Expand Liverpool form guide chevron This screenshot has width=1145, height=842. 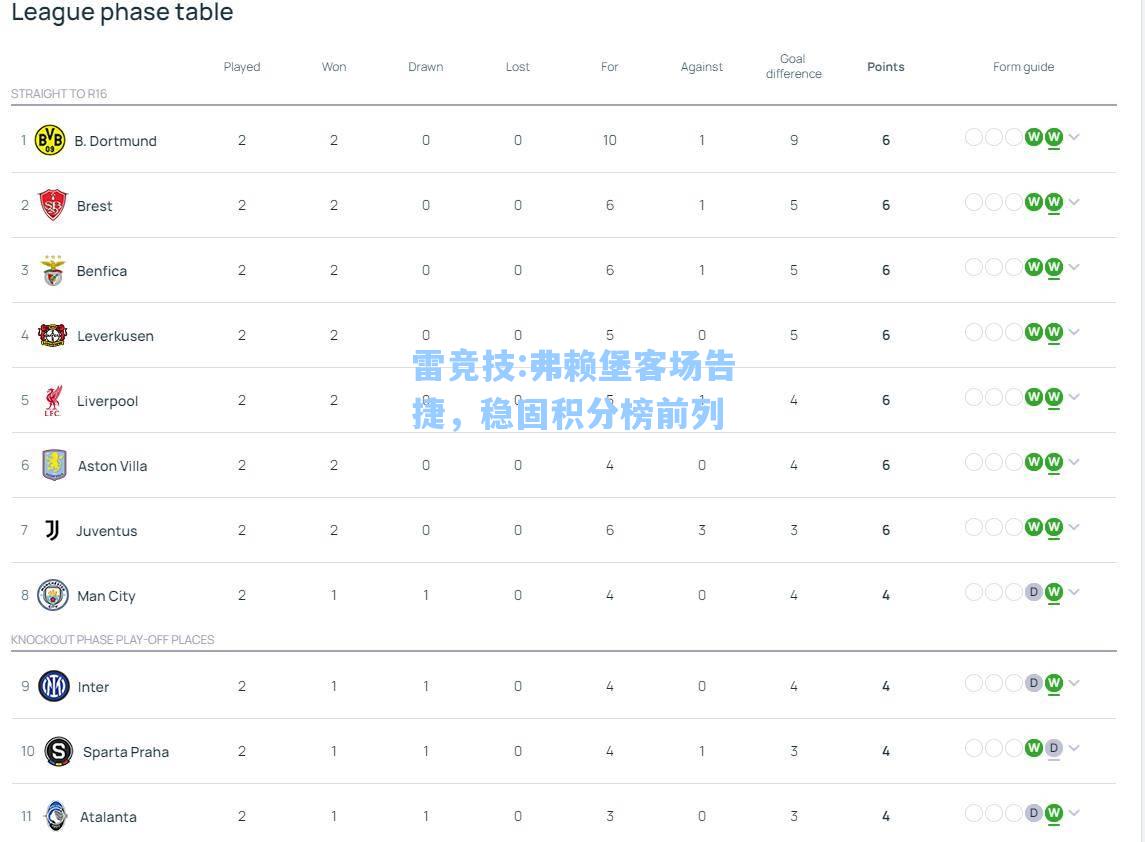pyautogui.click(x=1074, y=397)
